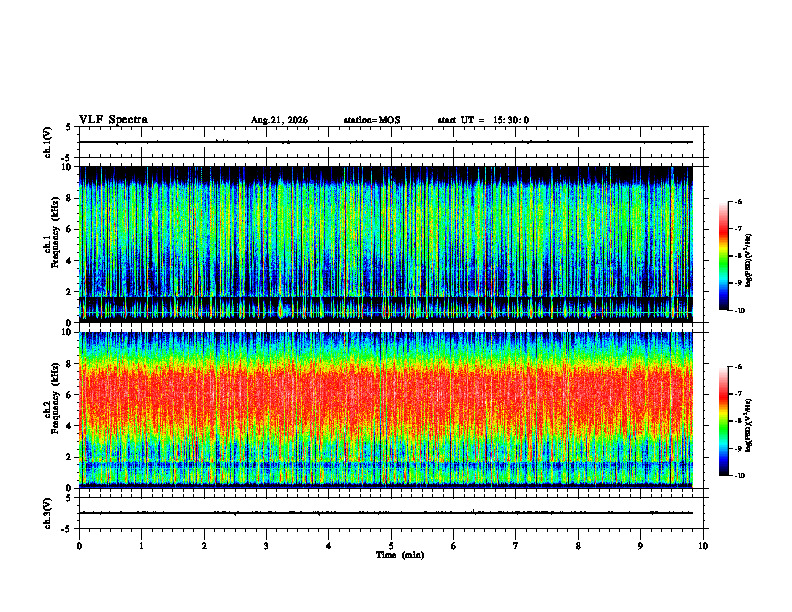
Task: Click the Time (min) axis label
Action: click(x=400, y=555)
